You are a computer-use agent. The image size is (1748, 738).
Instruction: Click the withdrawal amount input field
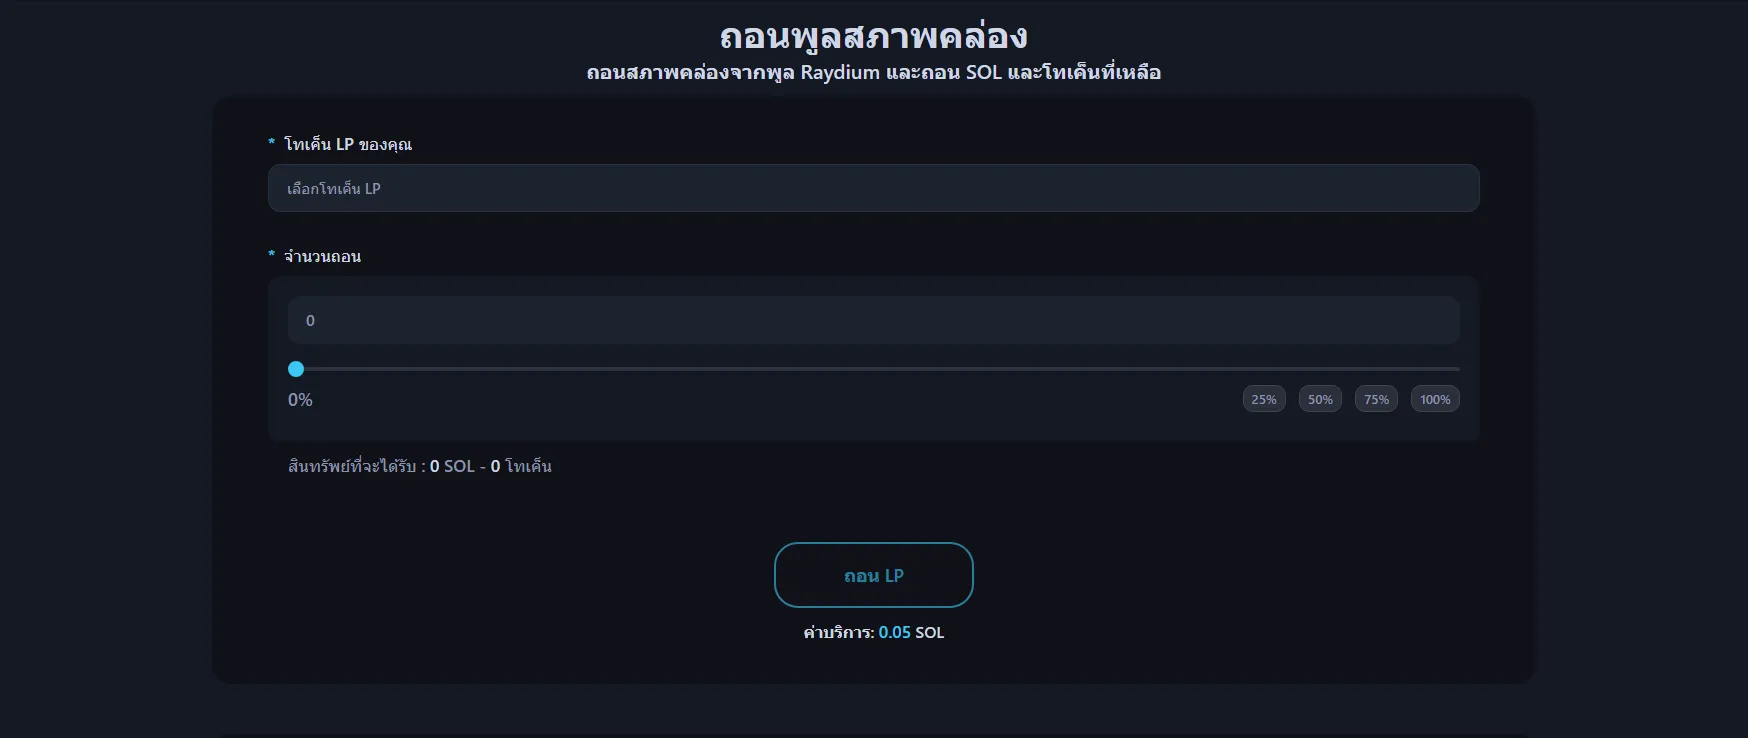pyautogui.click(x=873, y=320)
